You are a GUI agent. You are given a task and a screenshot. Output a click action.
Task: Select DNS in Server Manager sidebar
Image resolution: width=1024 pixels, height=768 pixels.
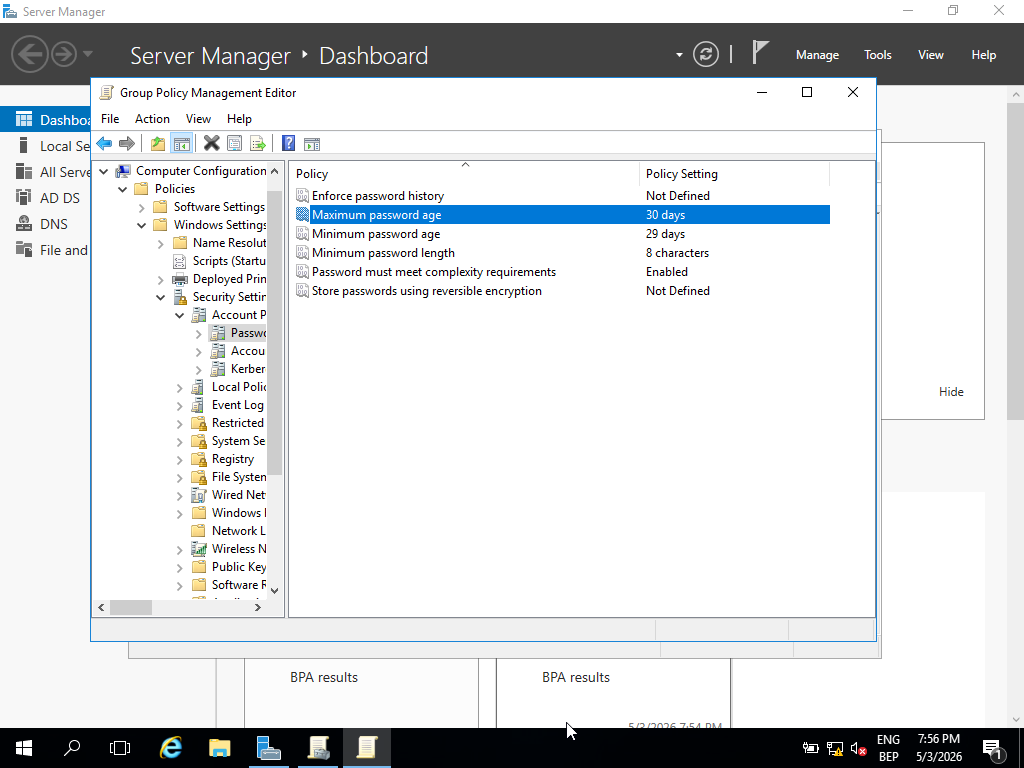tap(54, 224)
